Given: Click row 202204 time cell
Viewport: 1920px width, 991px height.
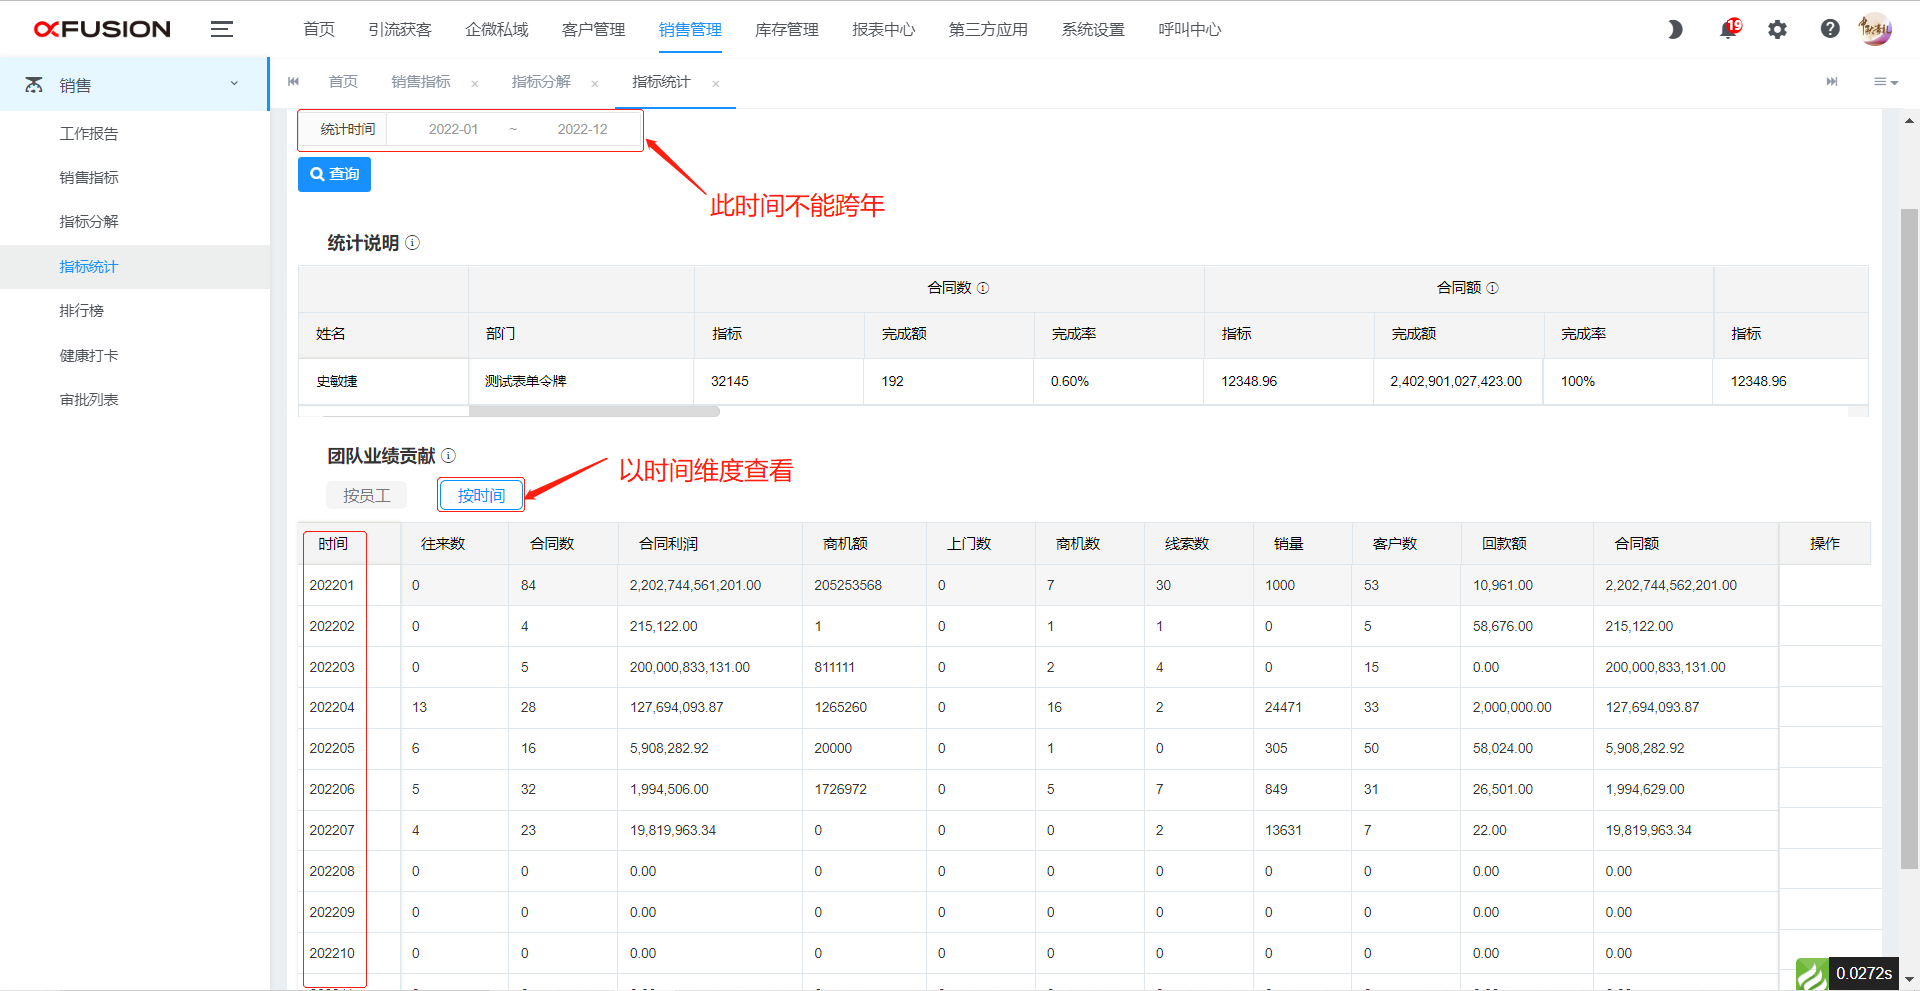Looking at the screenshot, I should [332, 707].
